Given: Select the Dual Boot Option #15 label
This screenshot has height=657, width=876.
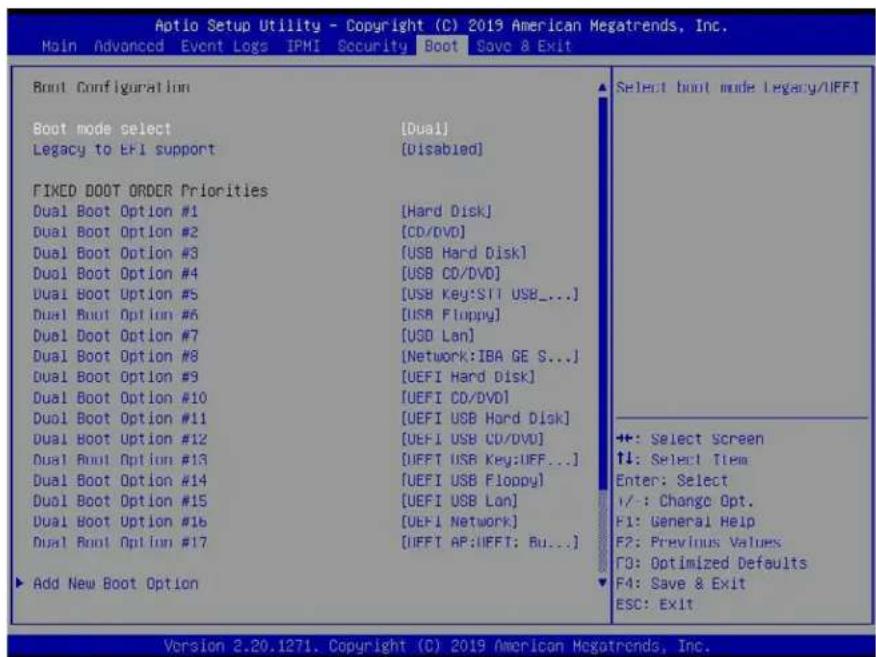Looking at the screenshot, I should coord(120,501).
